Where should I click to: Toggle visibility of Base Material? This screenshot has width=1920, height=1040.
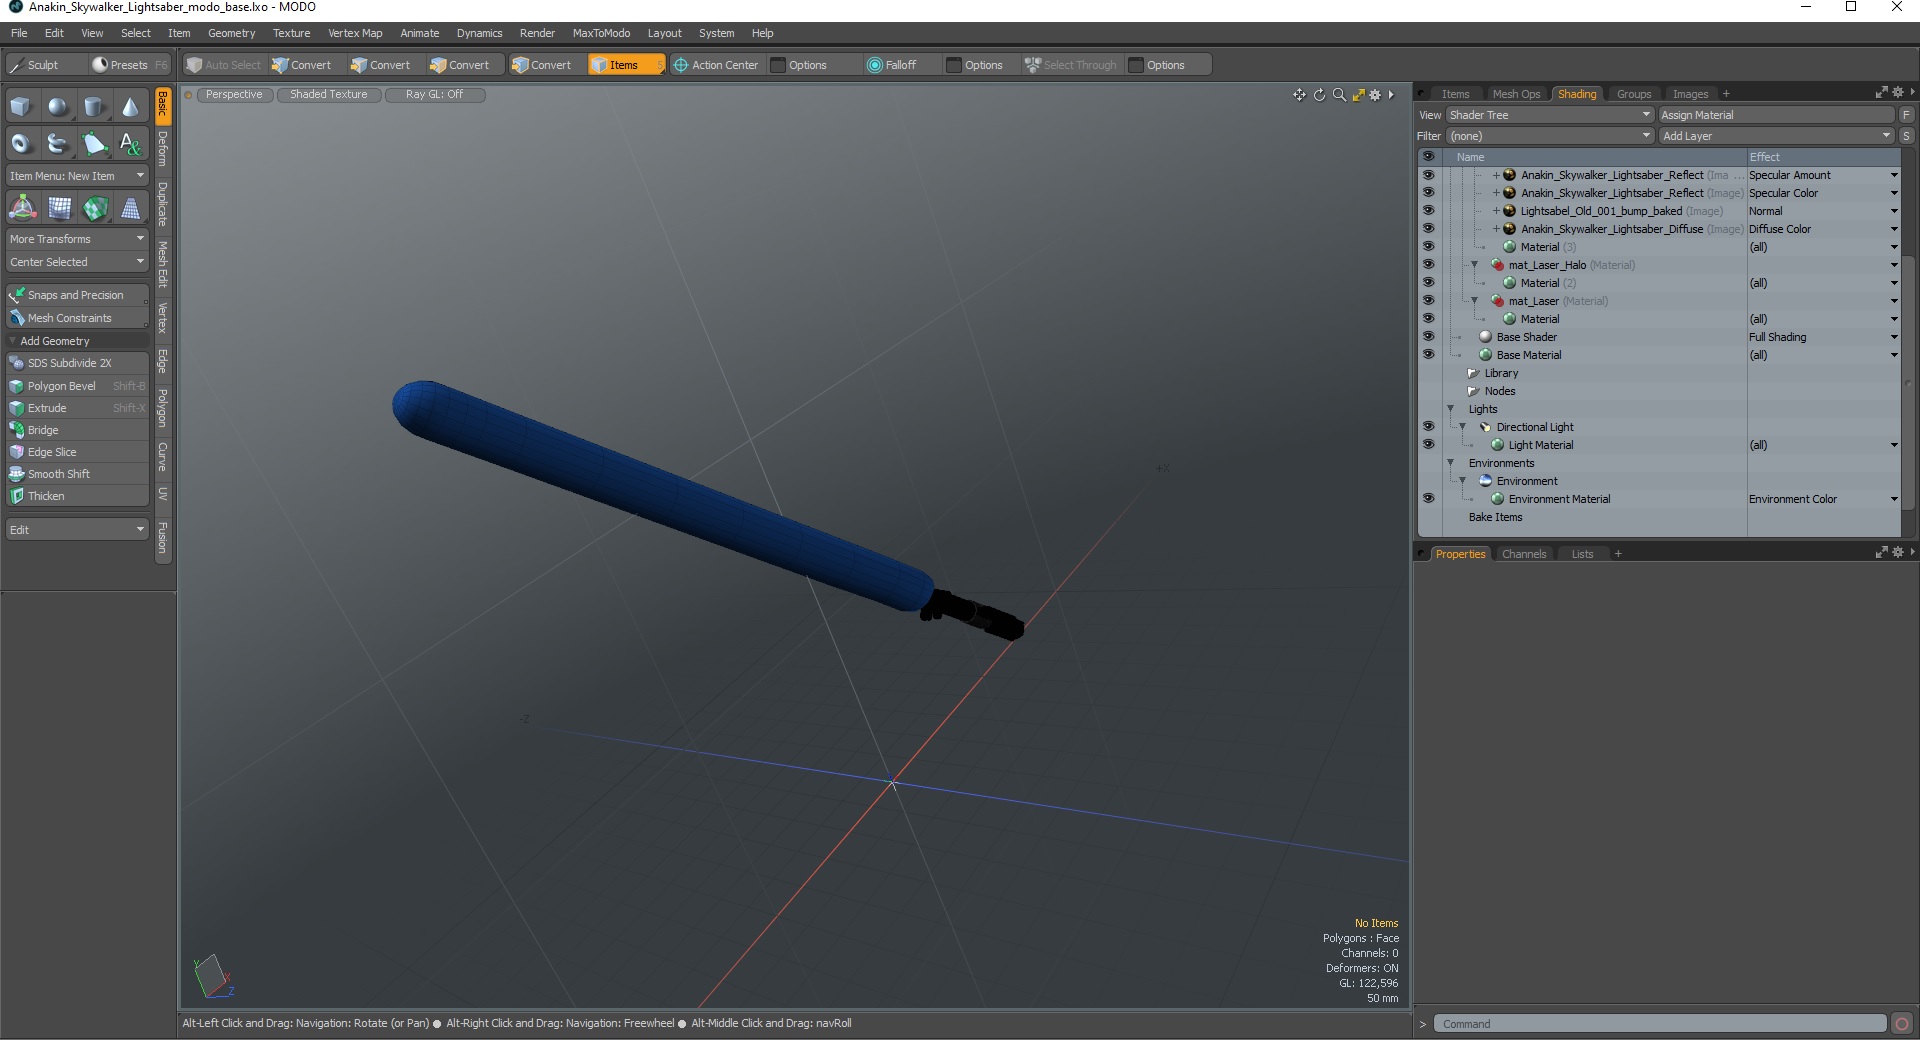click(1428, 355)
